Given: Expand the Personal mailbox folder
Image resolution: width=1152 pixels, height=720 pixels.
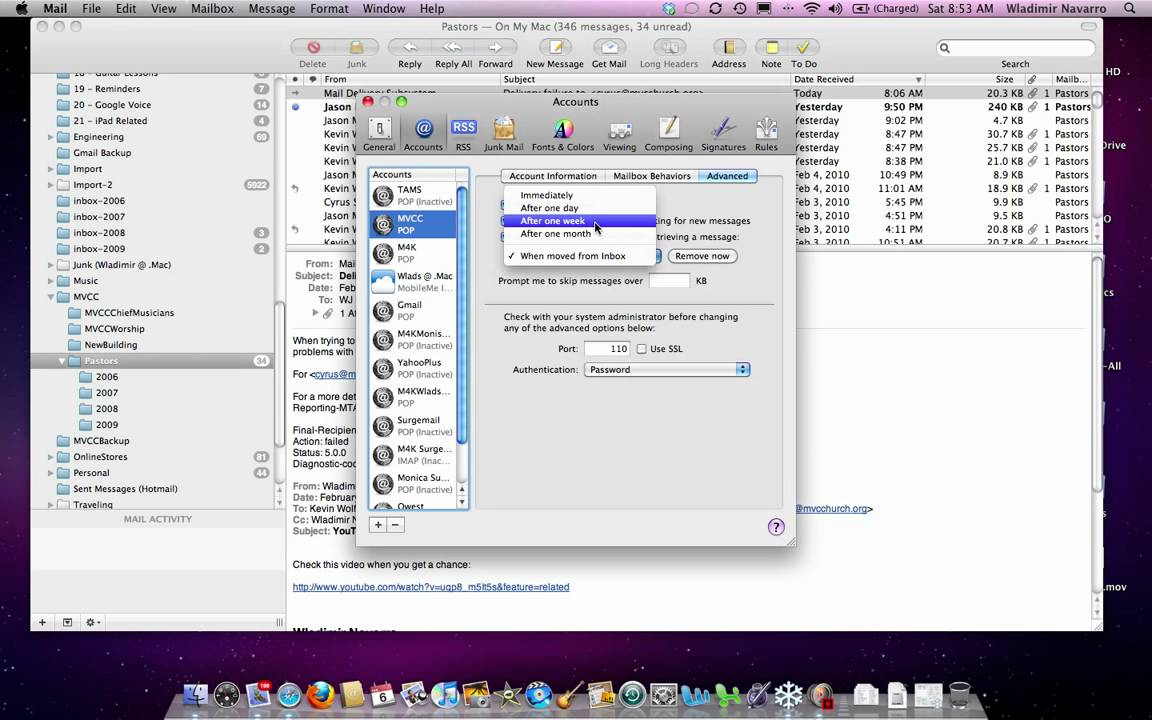Looking at the screenshot, I should 51,473.
